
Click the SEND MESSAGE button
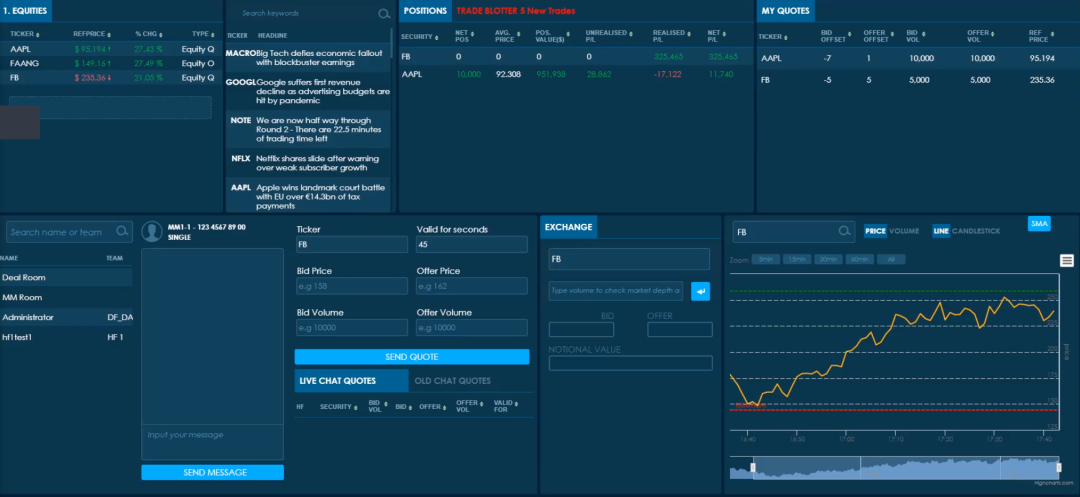point(213,472)
